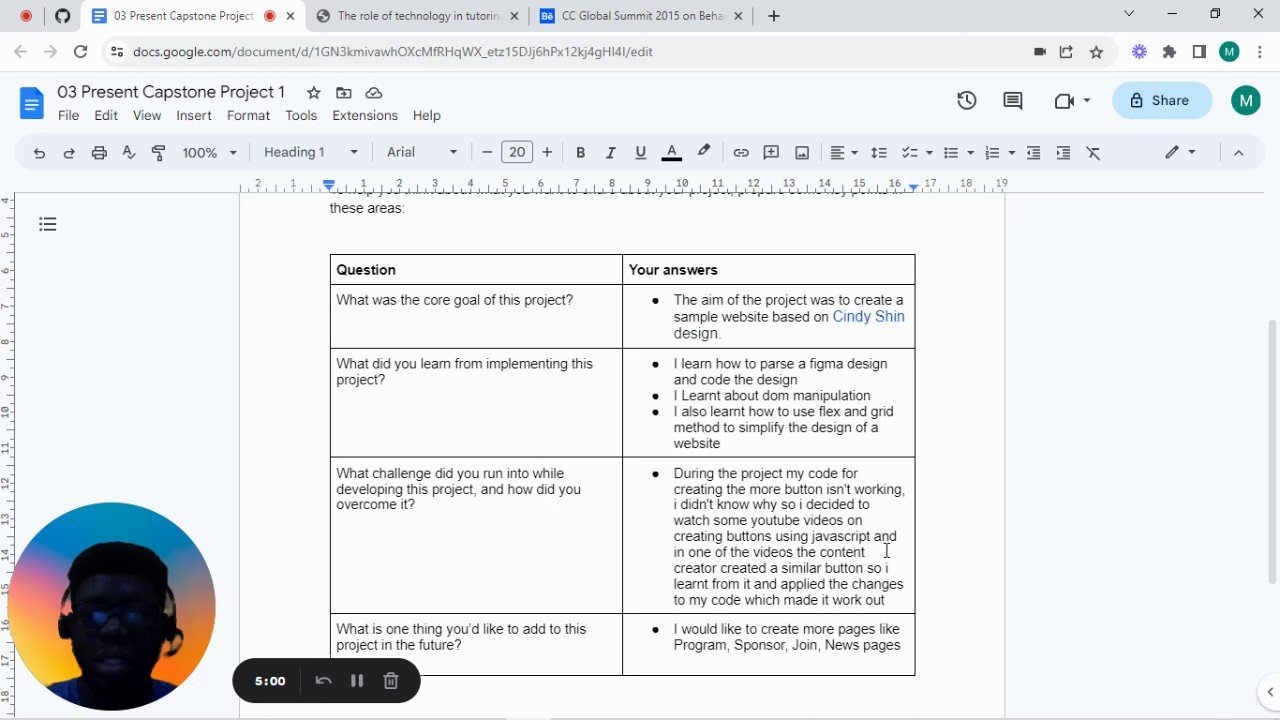Go to Docs home via the blue document icon
Image resolution: width=1280 pixels, height=720 pixels.
click(32, 102)
